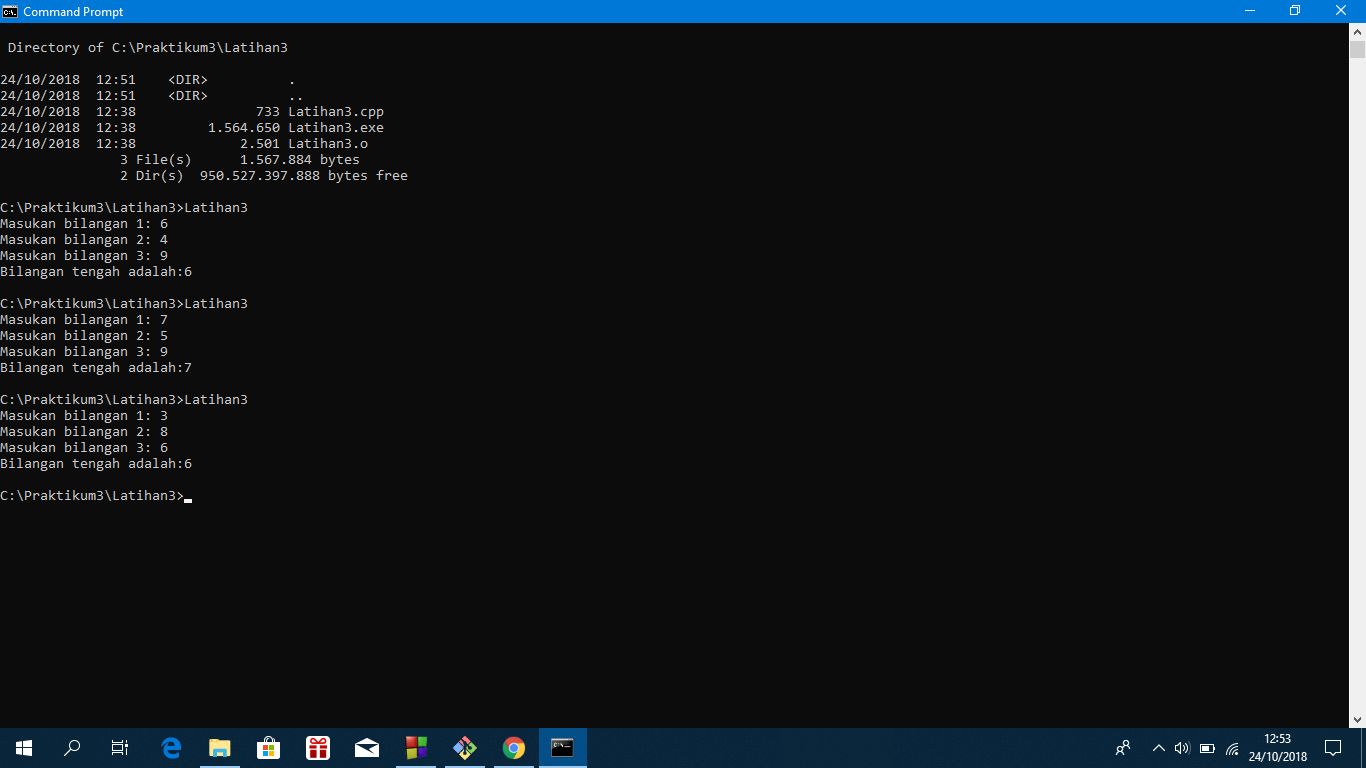The width and height of the screenshot is (1366, 768).
Task: Click the Command Prompt title bar system icon
Action: pos(11,11)
